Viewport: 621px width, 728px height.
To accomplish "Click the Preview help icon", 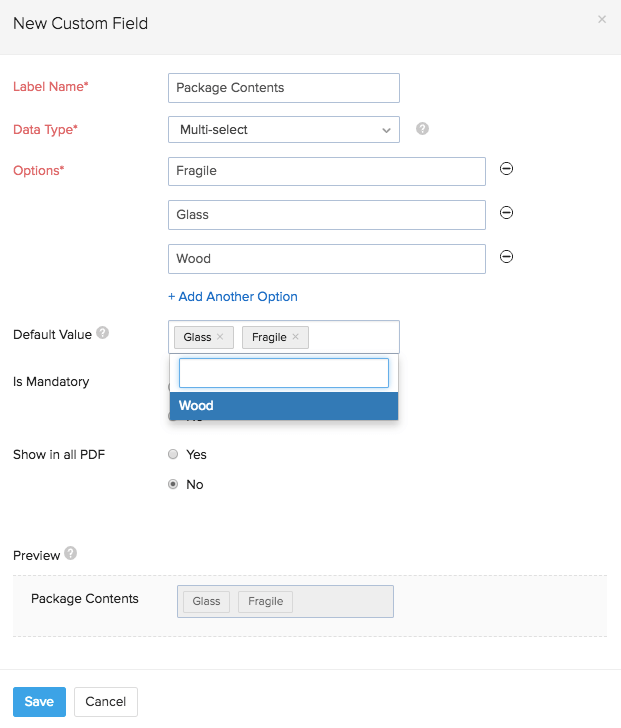I will tap(71, 553).
